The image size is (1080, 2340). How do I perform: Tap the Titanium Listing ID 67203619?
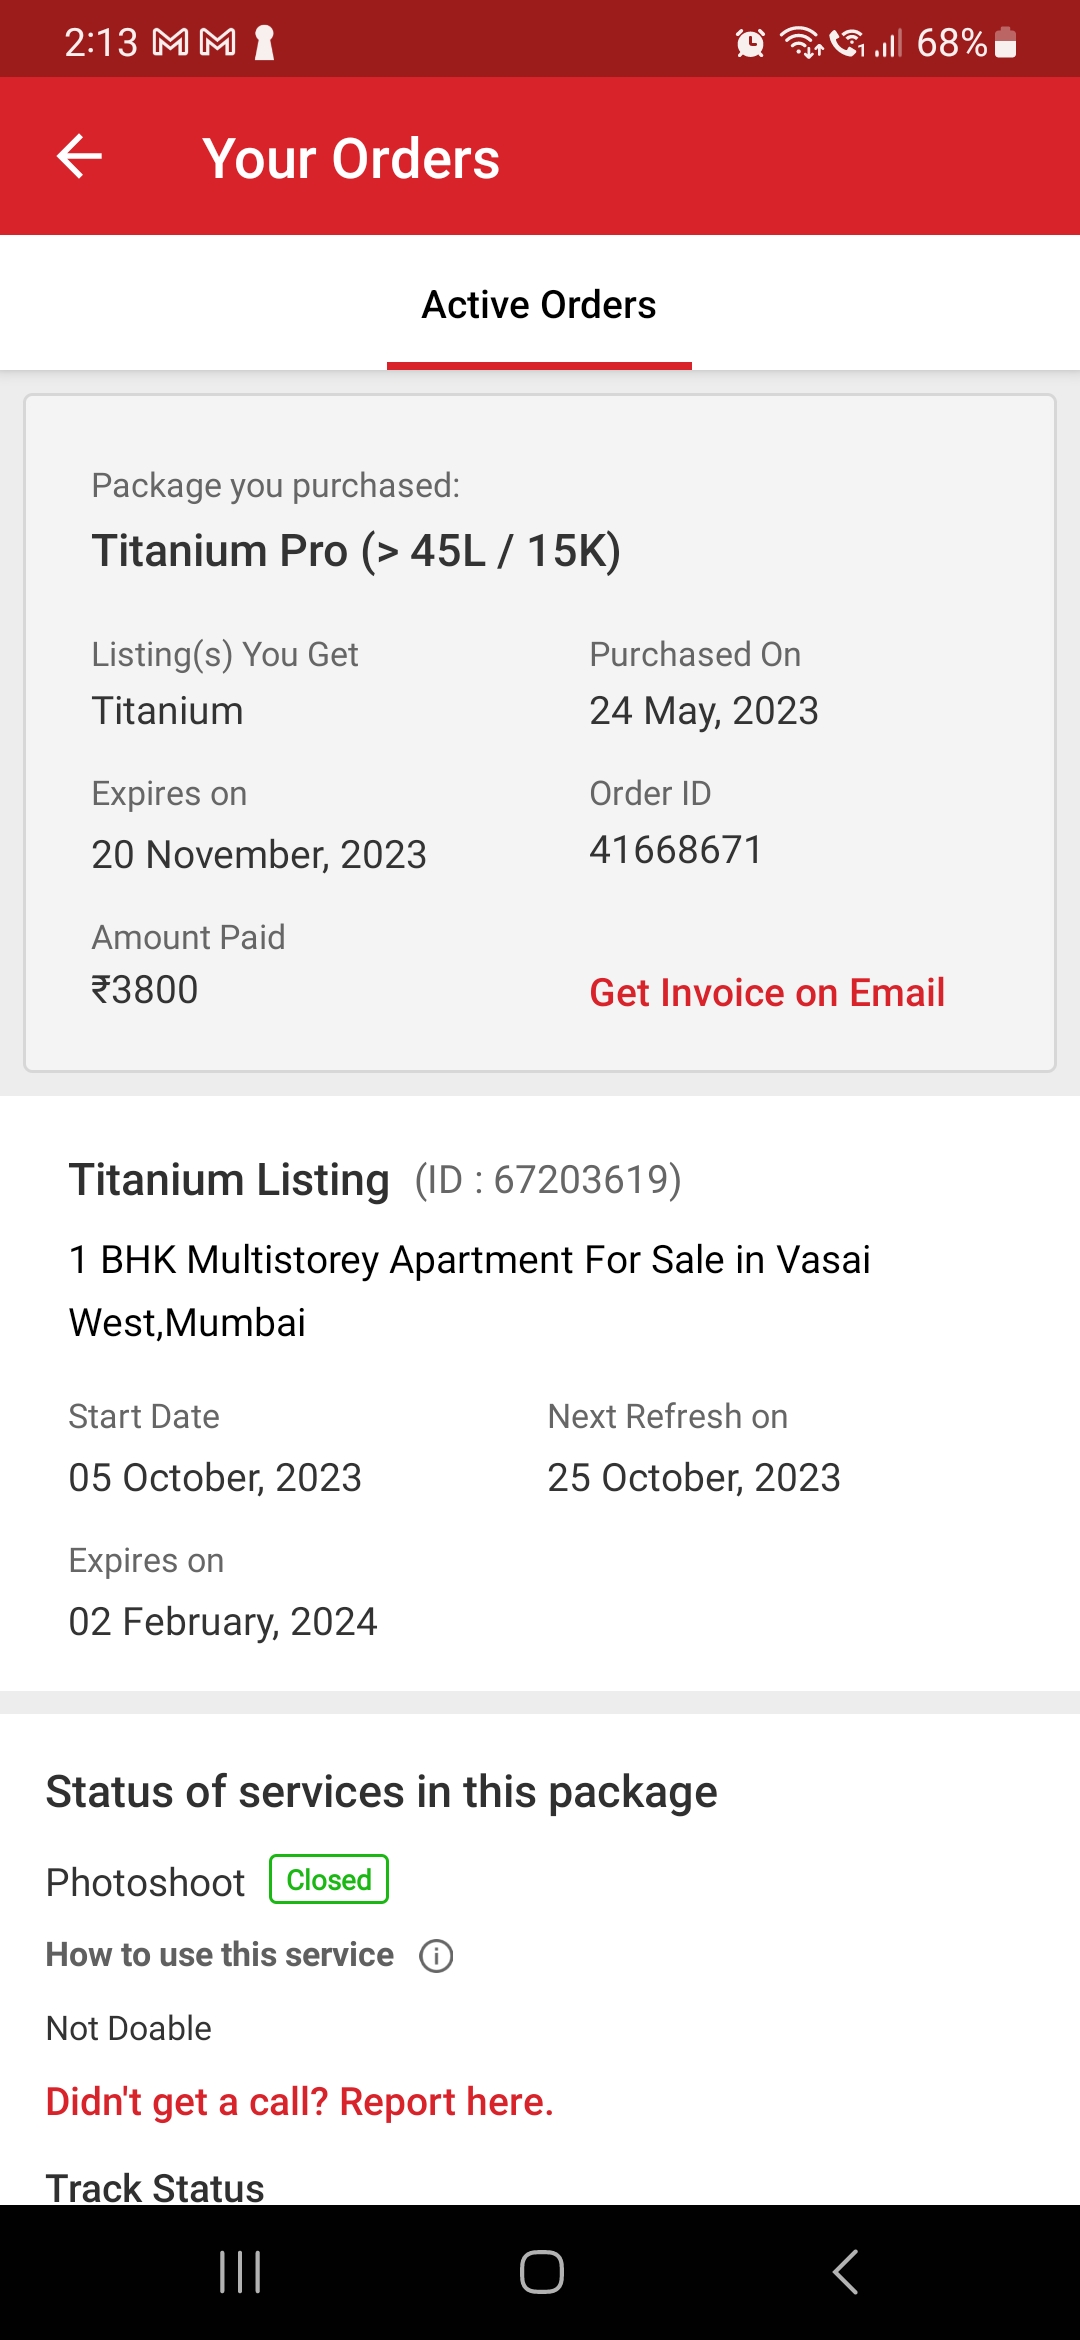click(548, 1180)
